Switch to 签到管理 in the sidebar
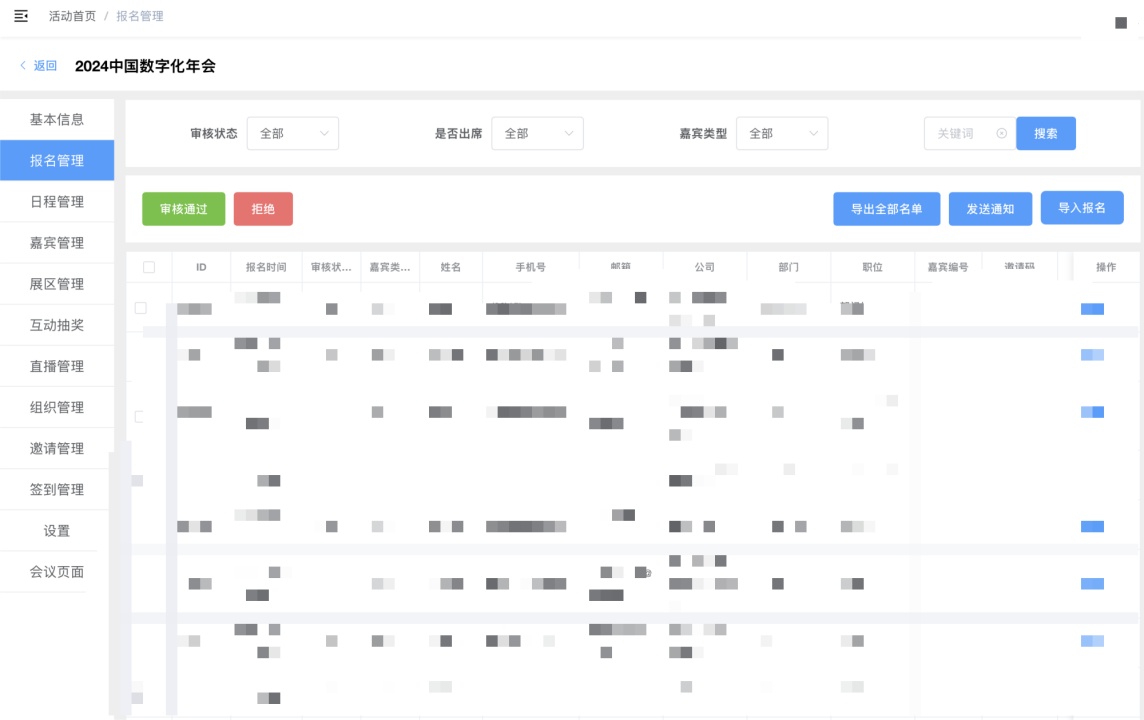 click(x=57, y=490)
